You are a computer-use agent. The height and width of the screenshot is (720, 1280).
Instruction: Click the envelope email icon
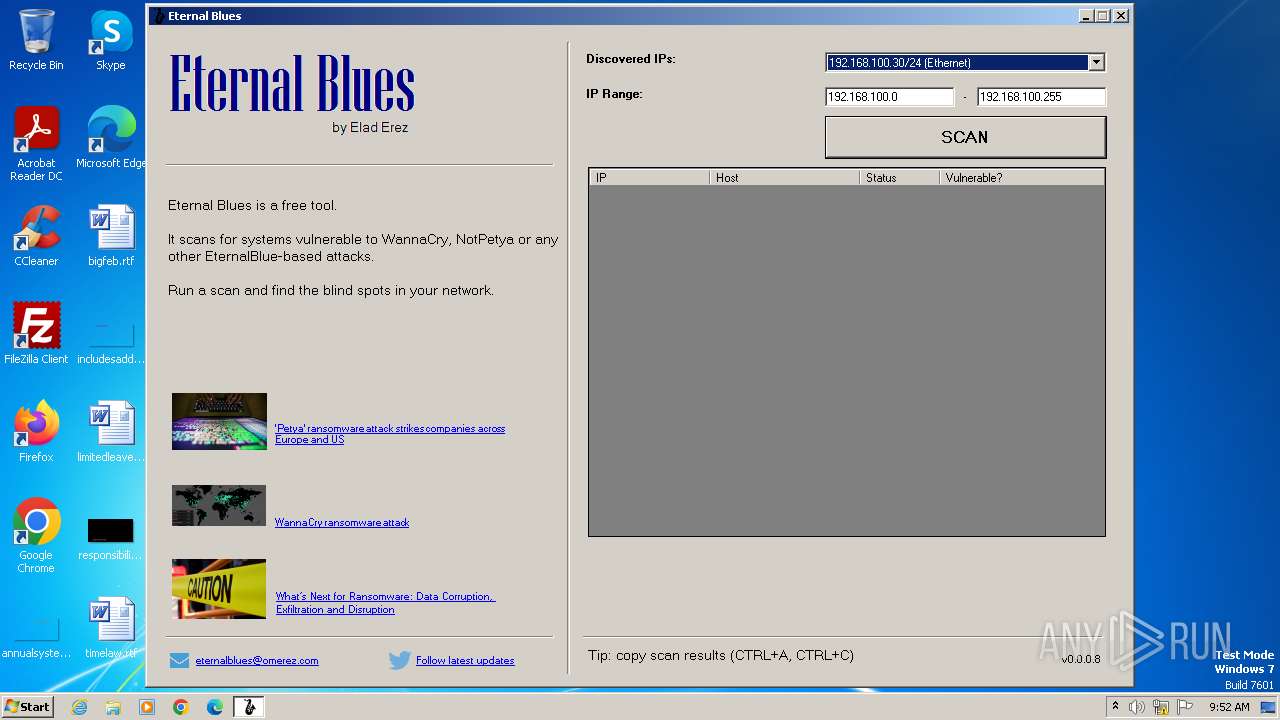(179, 660)
